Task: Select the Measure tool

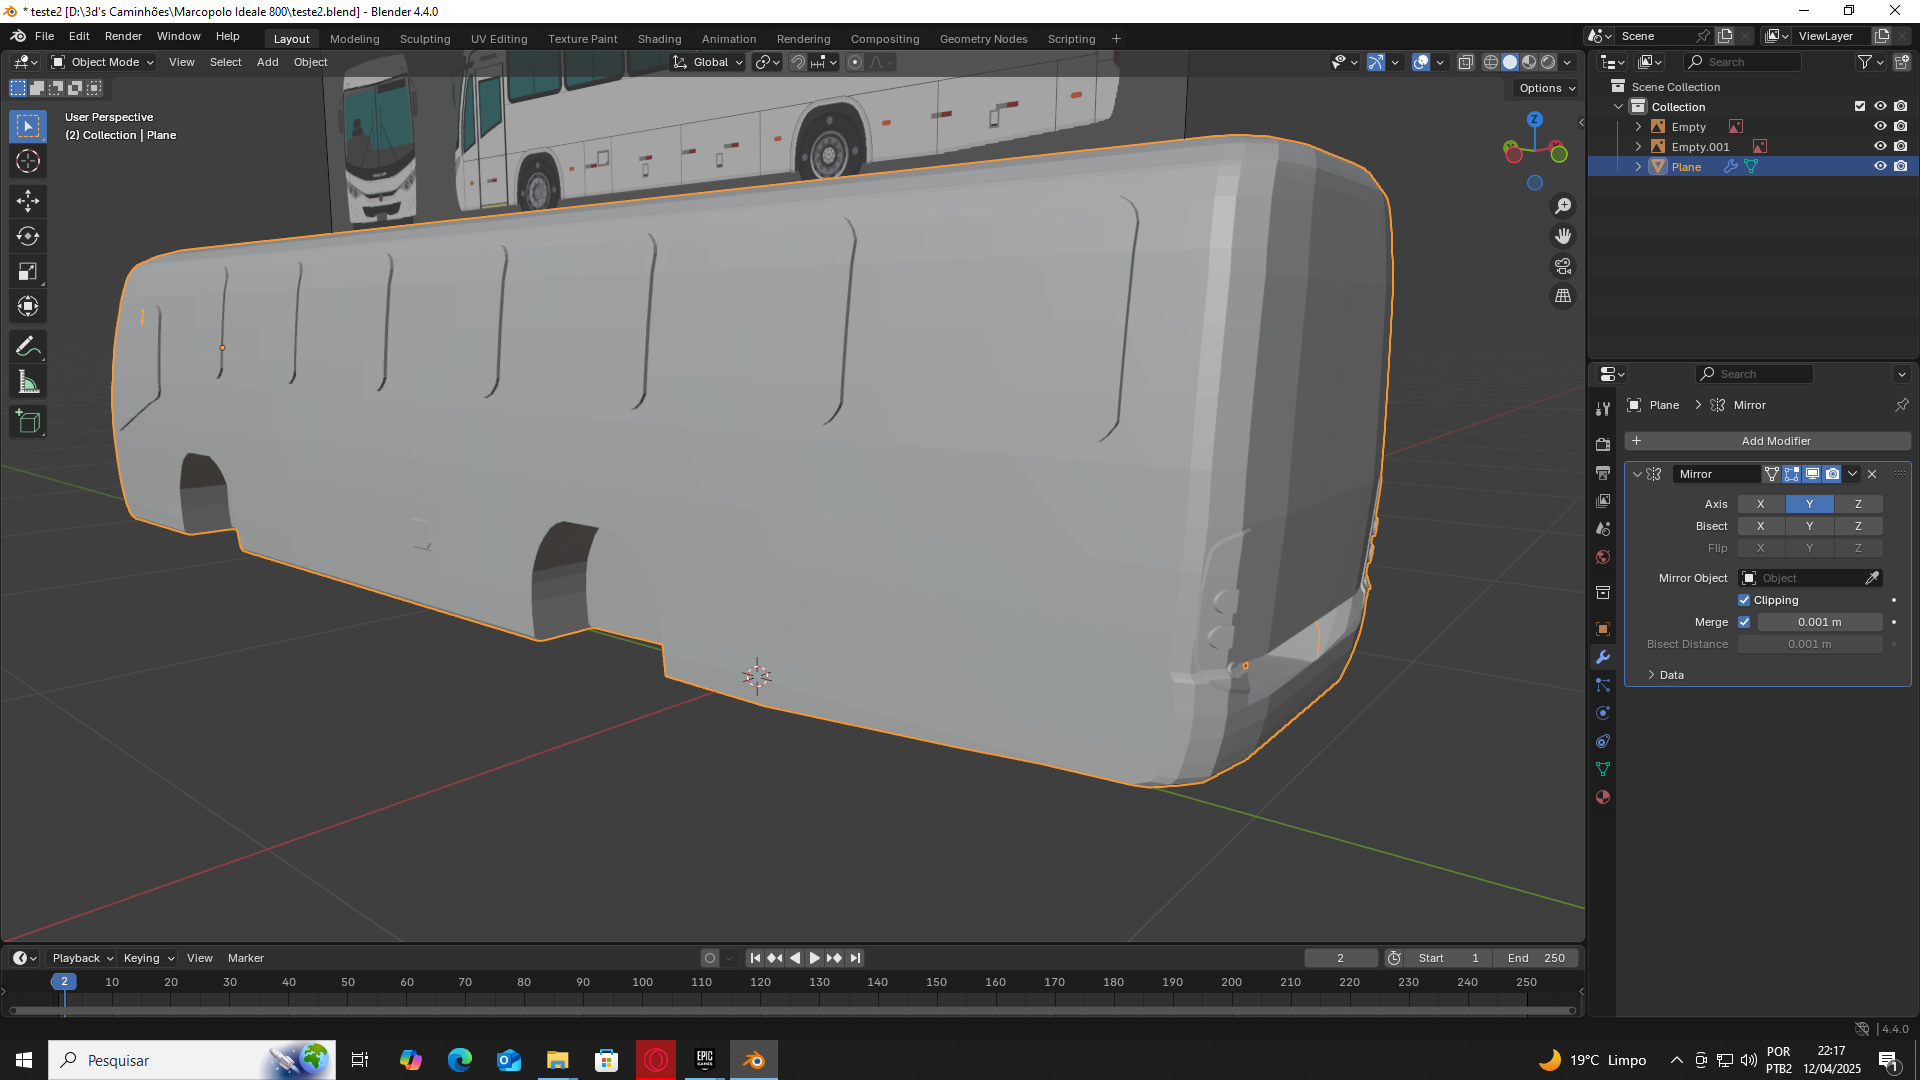Action: click(x=27, y=382)
